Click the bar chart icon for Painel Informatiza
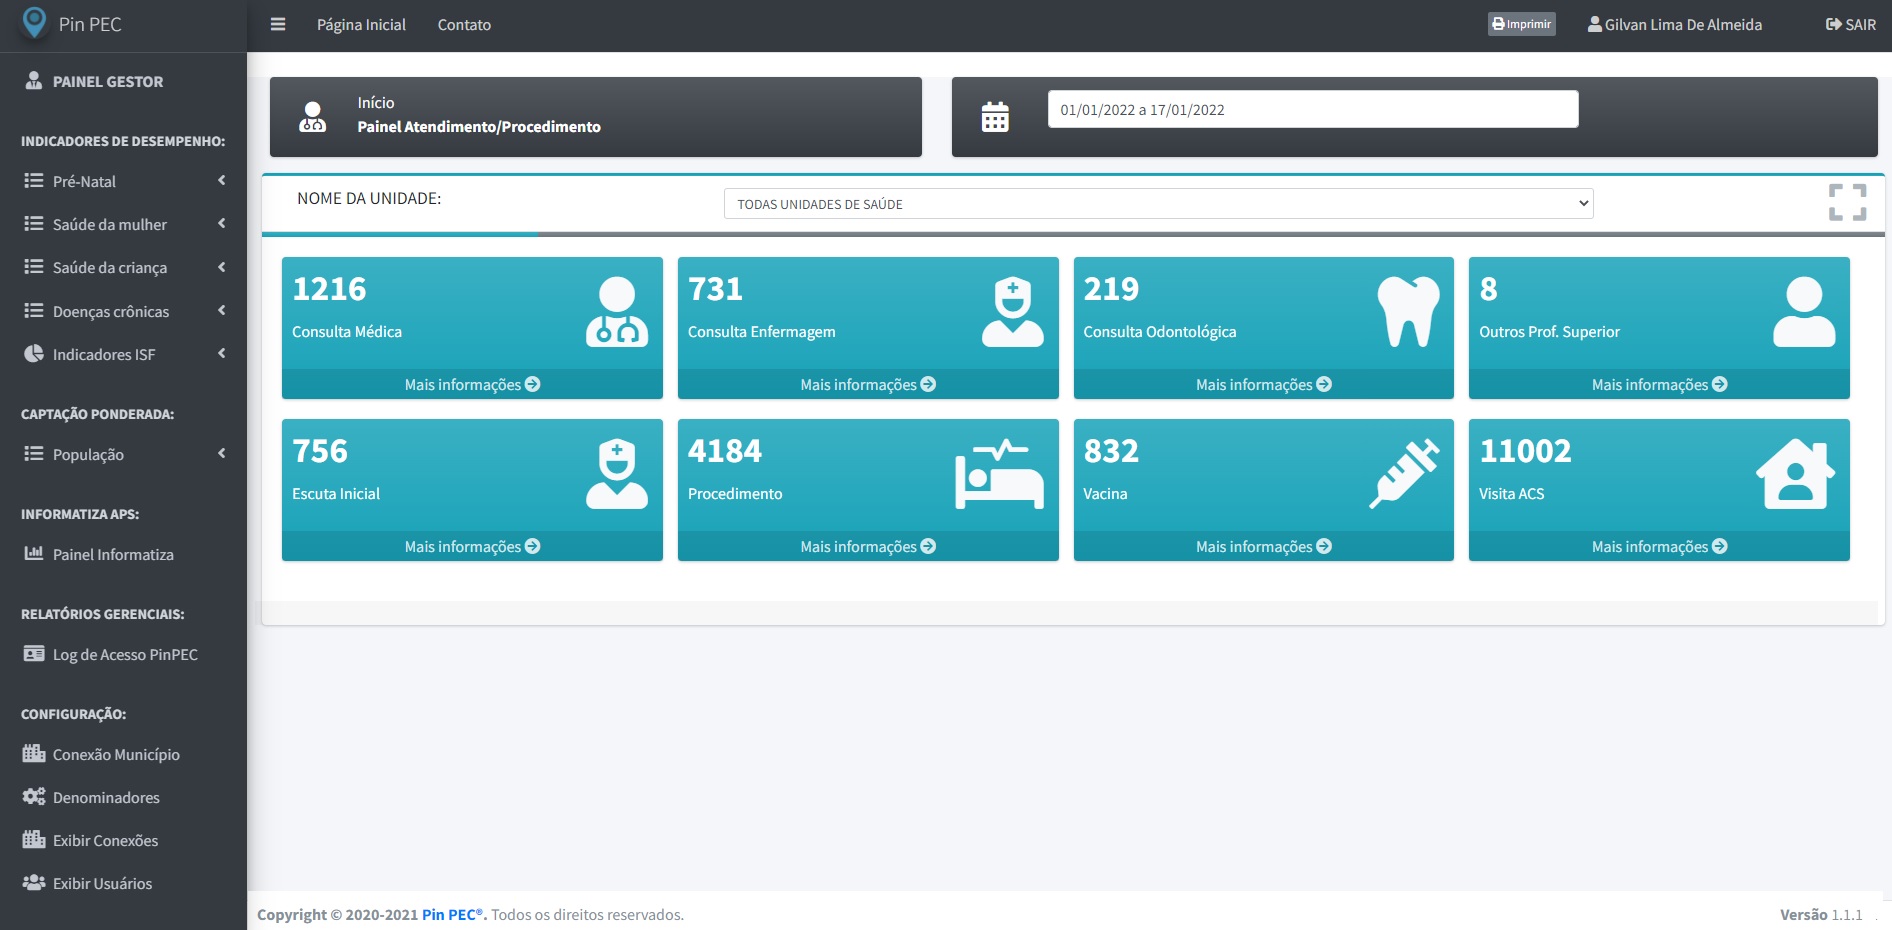The image size is (1892, 930). pos(34,553)
